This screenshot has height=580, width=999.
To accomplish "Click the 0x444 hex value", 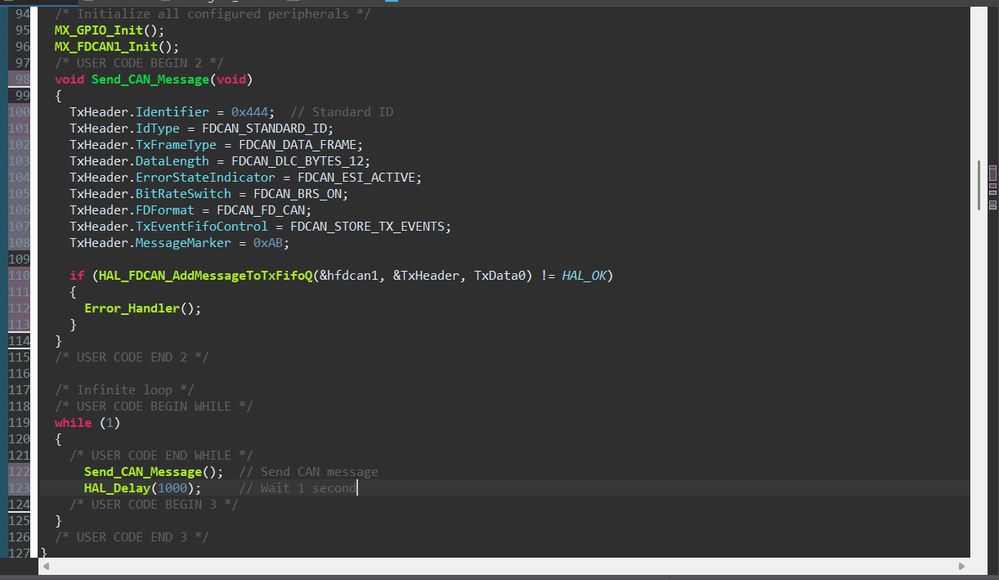I will point(249,112).
